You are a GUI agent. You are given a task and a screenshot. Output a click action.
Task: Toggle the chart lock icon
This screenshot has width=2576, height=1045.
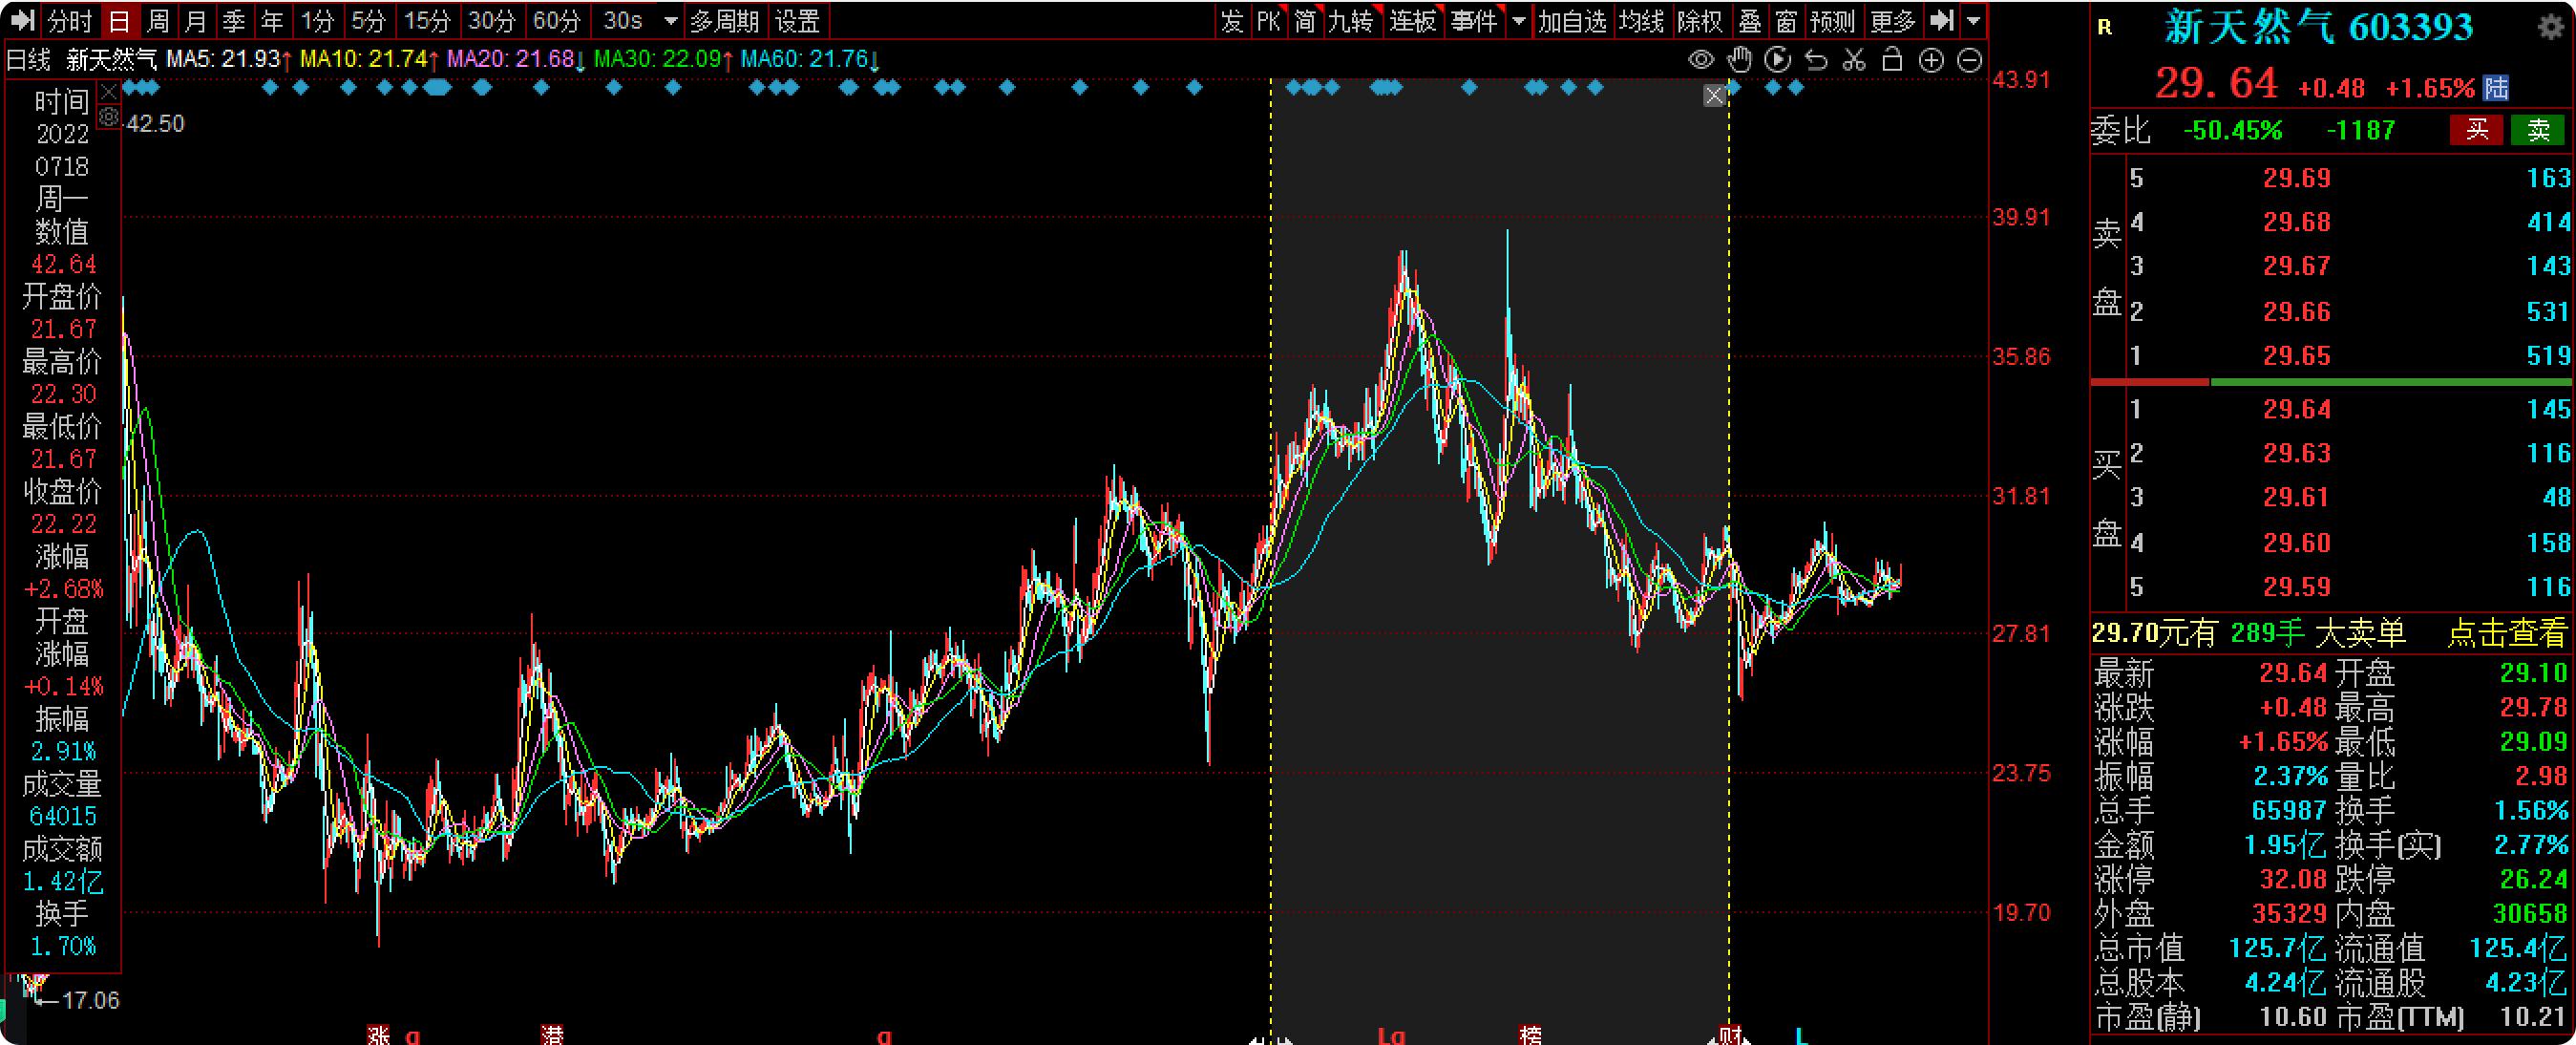(1892, 60)
